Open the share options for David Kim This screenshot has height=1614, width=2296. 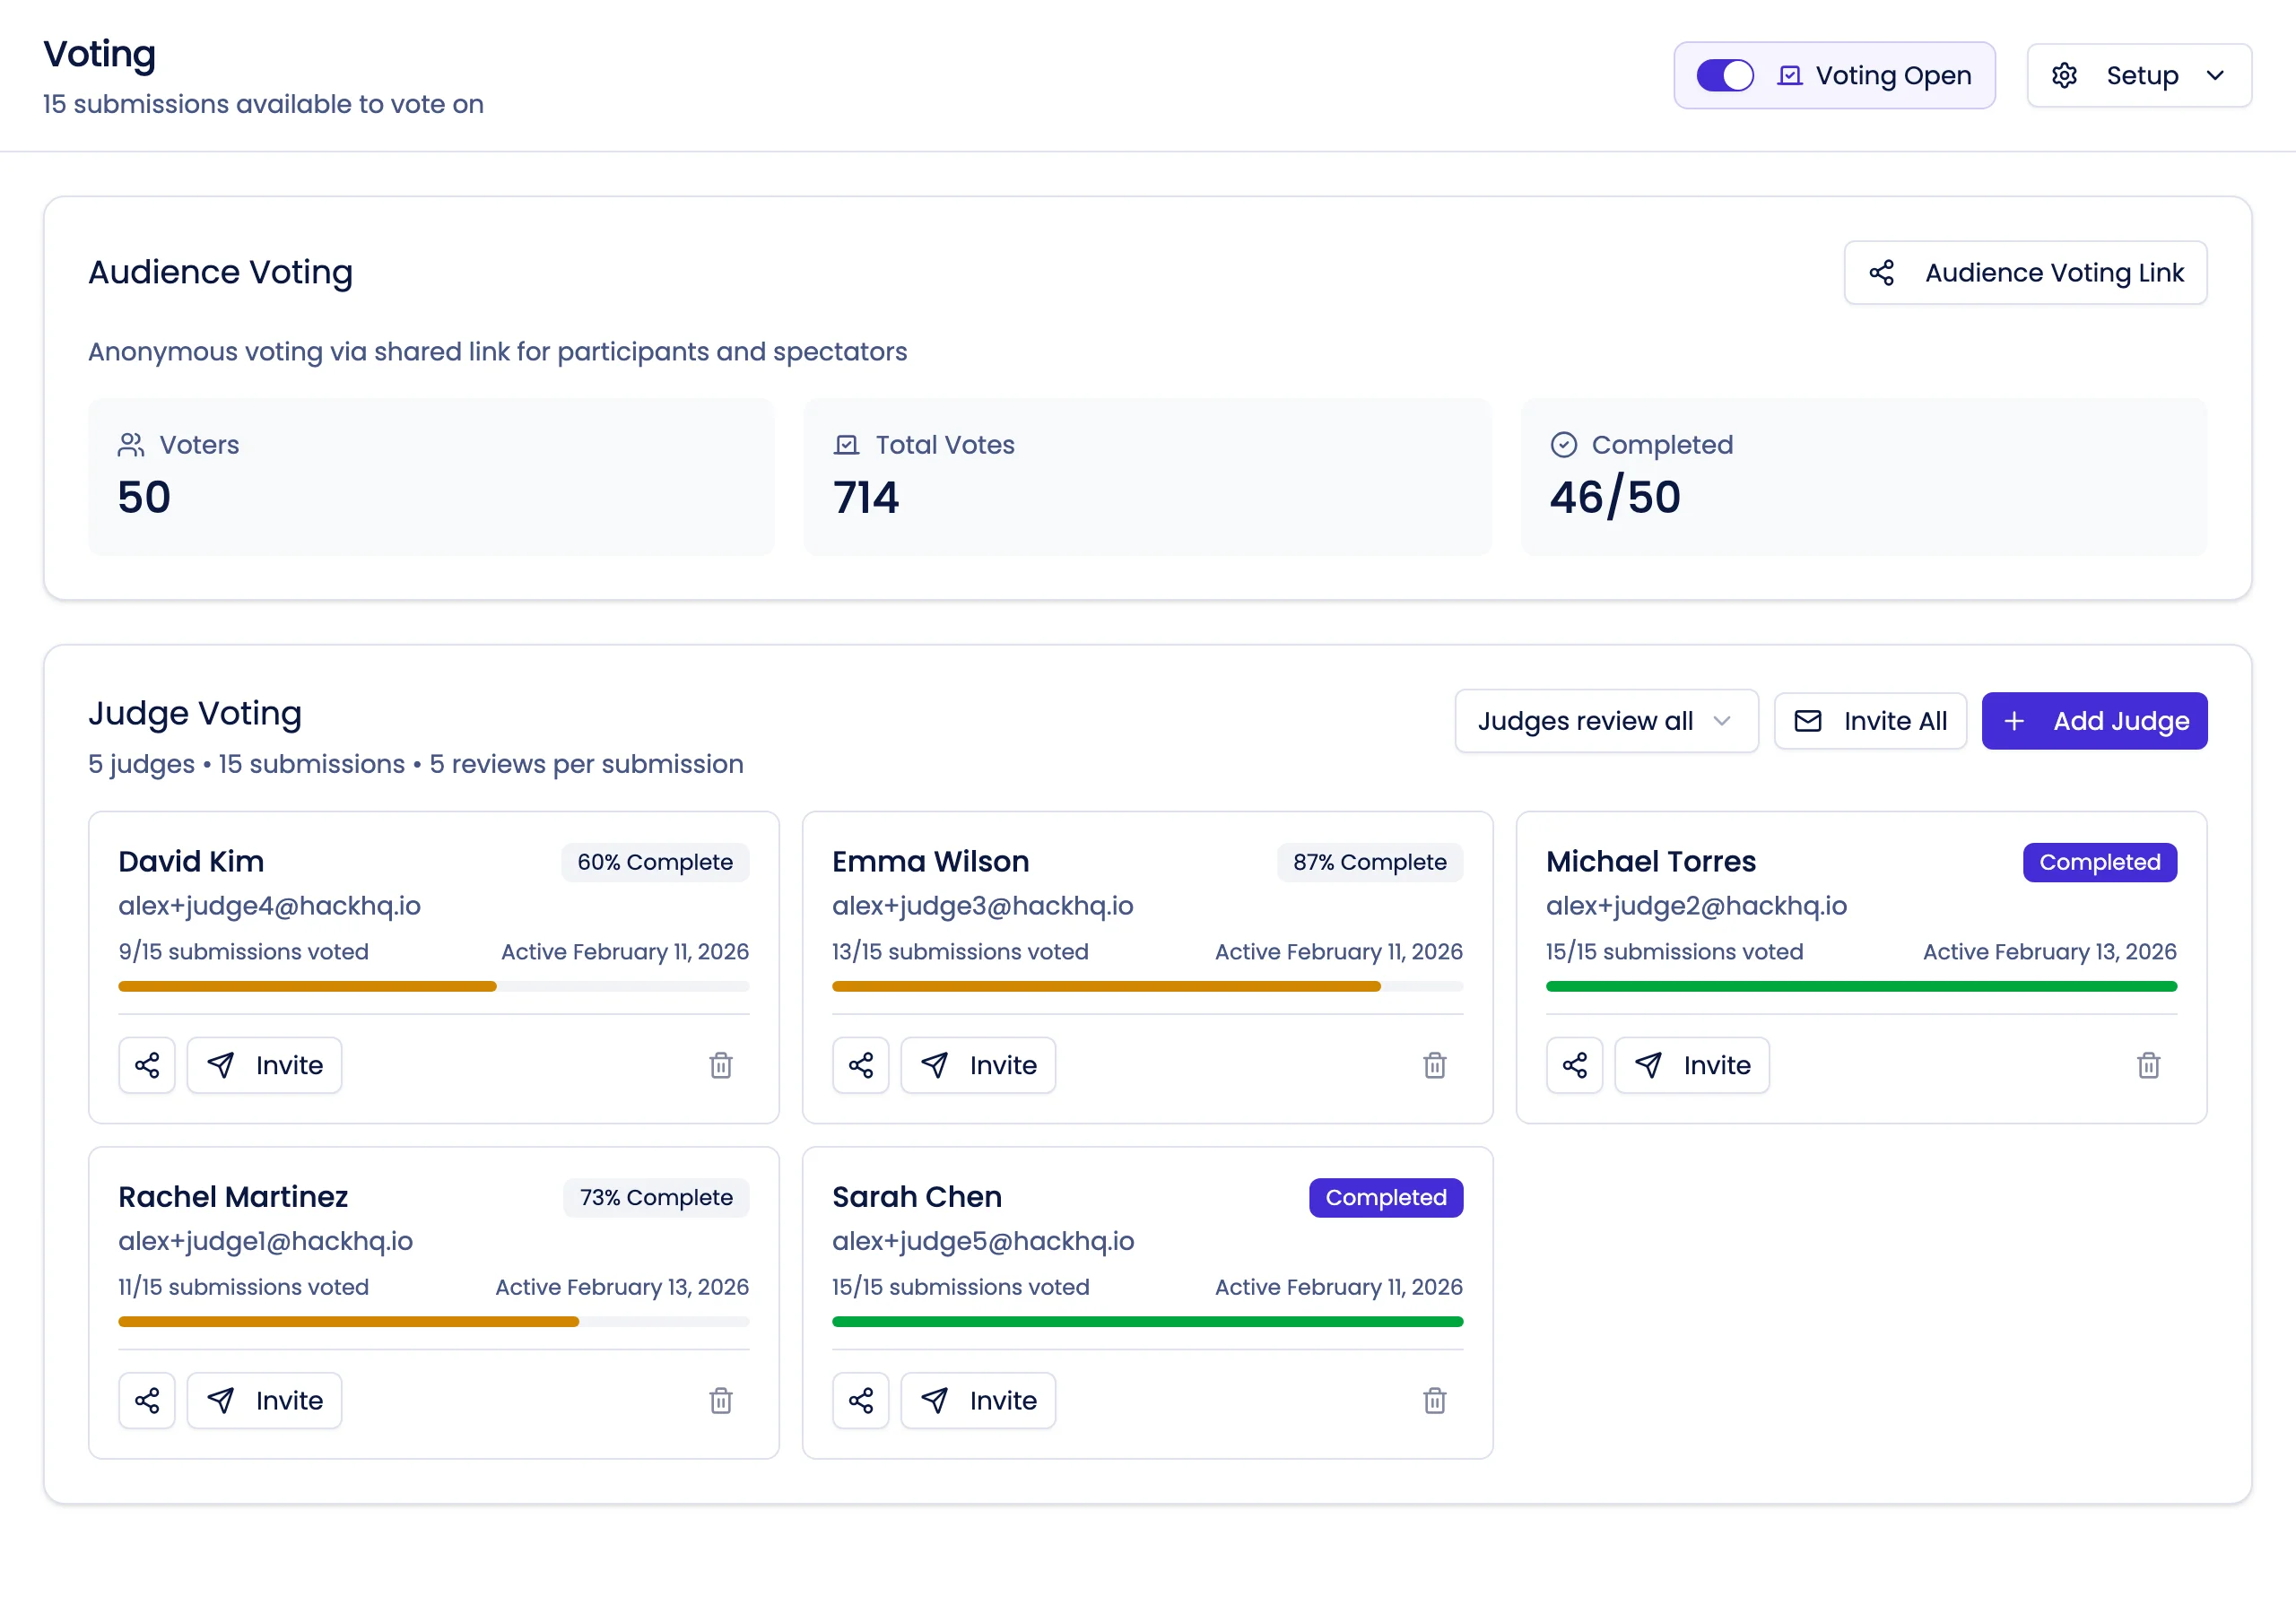point(147,1065)
